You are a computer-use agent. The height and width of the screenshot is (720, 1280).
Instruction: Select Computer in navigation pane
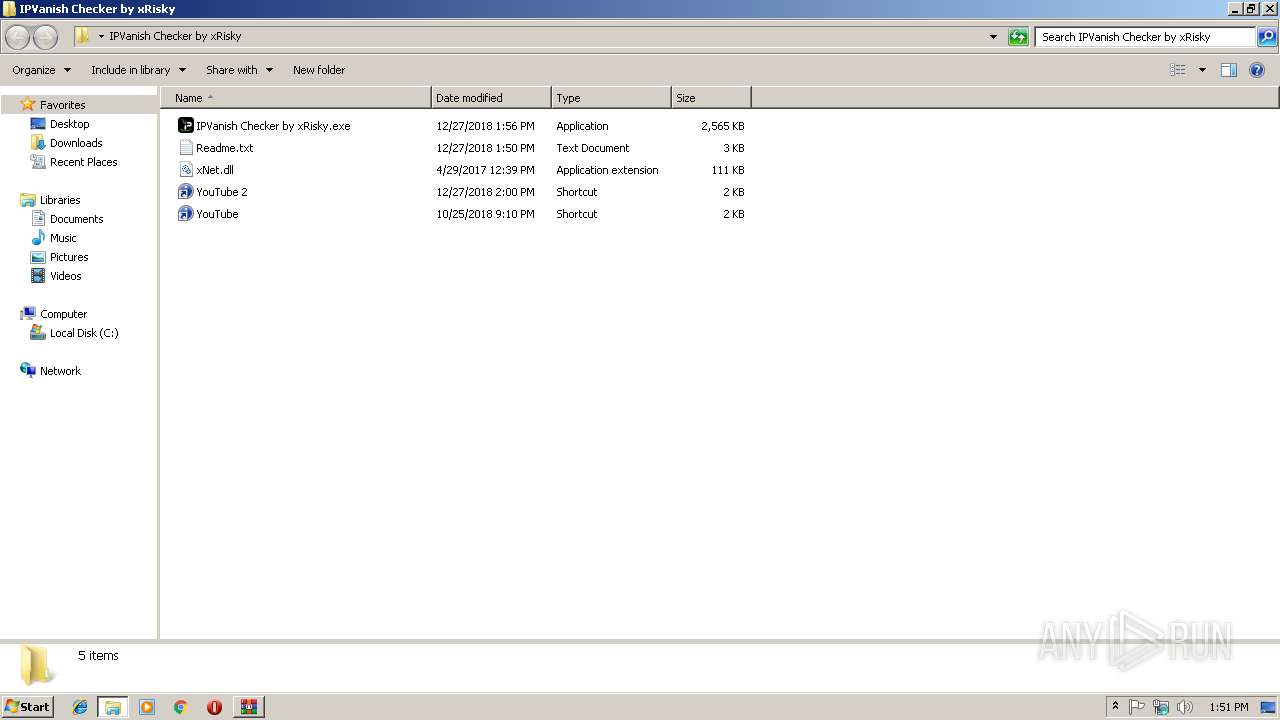point(63,314)
